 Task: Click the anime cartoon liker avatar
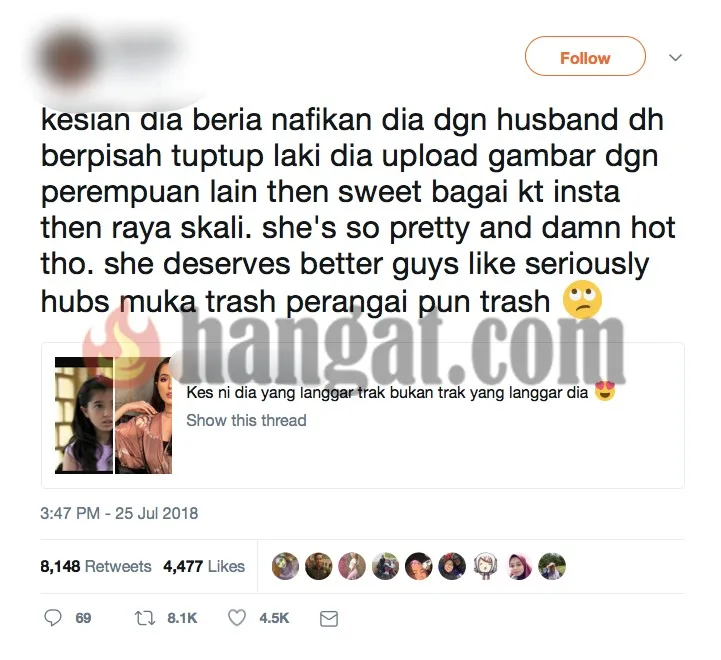tap(486, 566)
